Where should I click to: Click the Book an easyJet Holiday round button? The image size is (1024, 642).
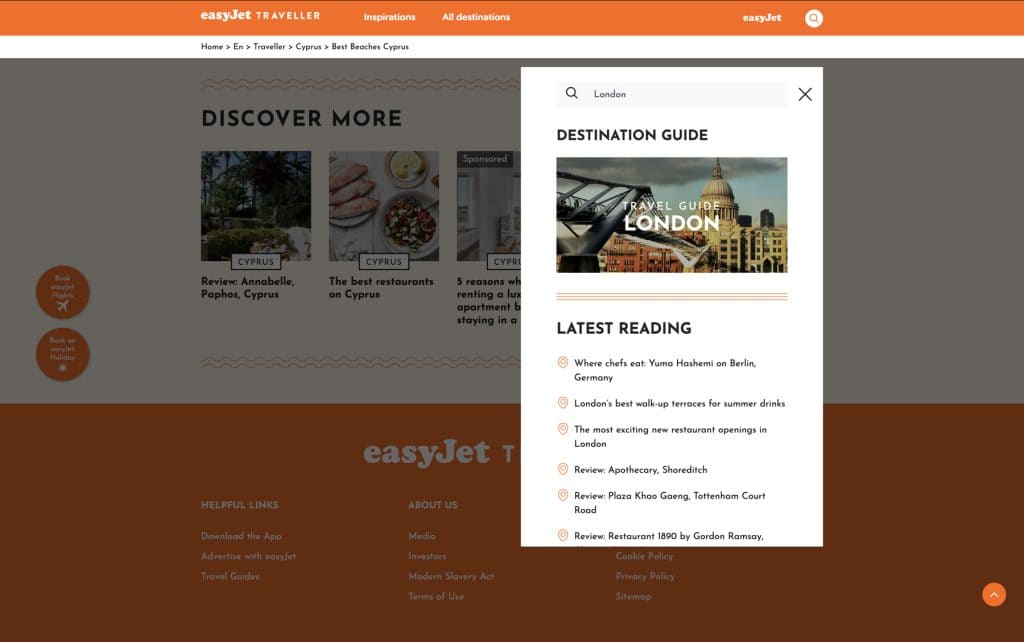coord(63,354)
